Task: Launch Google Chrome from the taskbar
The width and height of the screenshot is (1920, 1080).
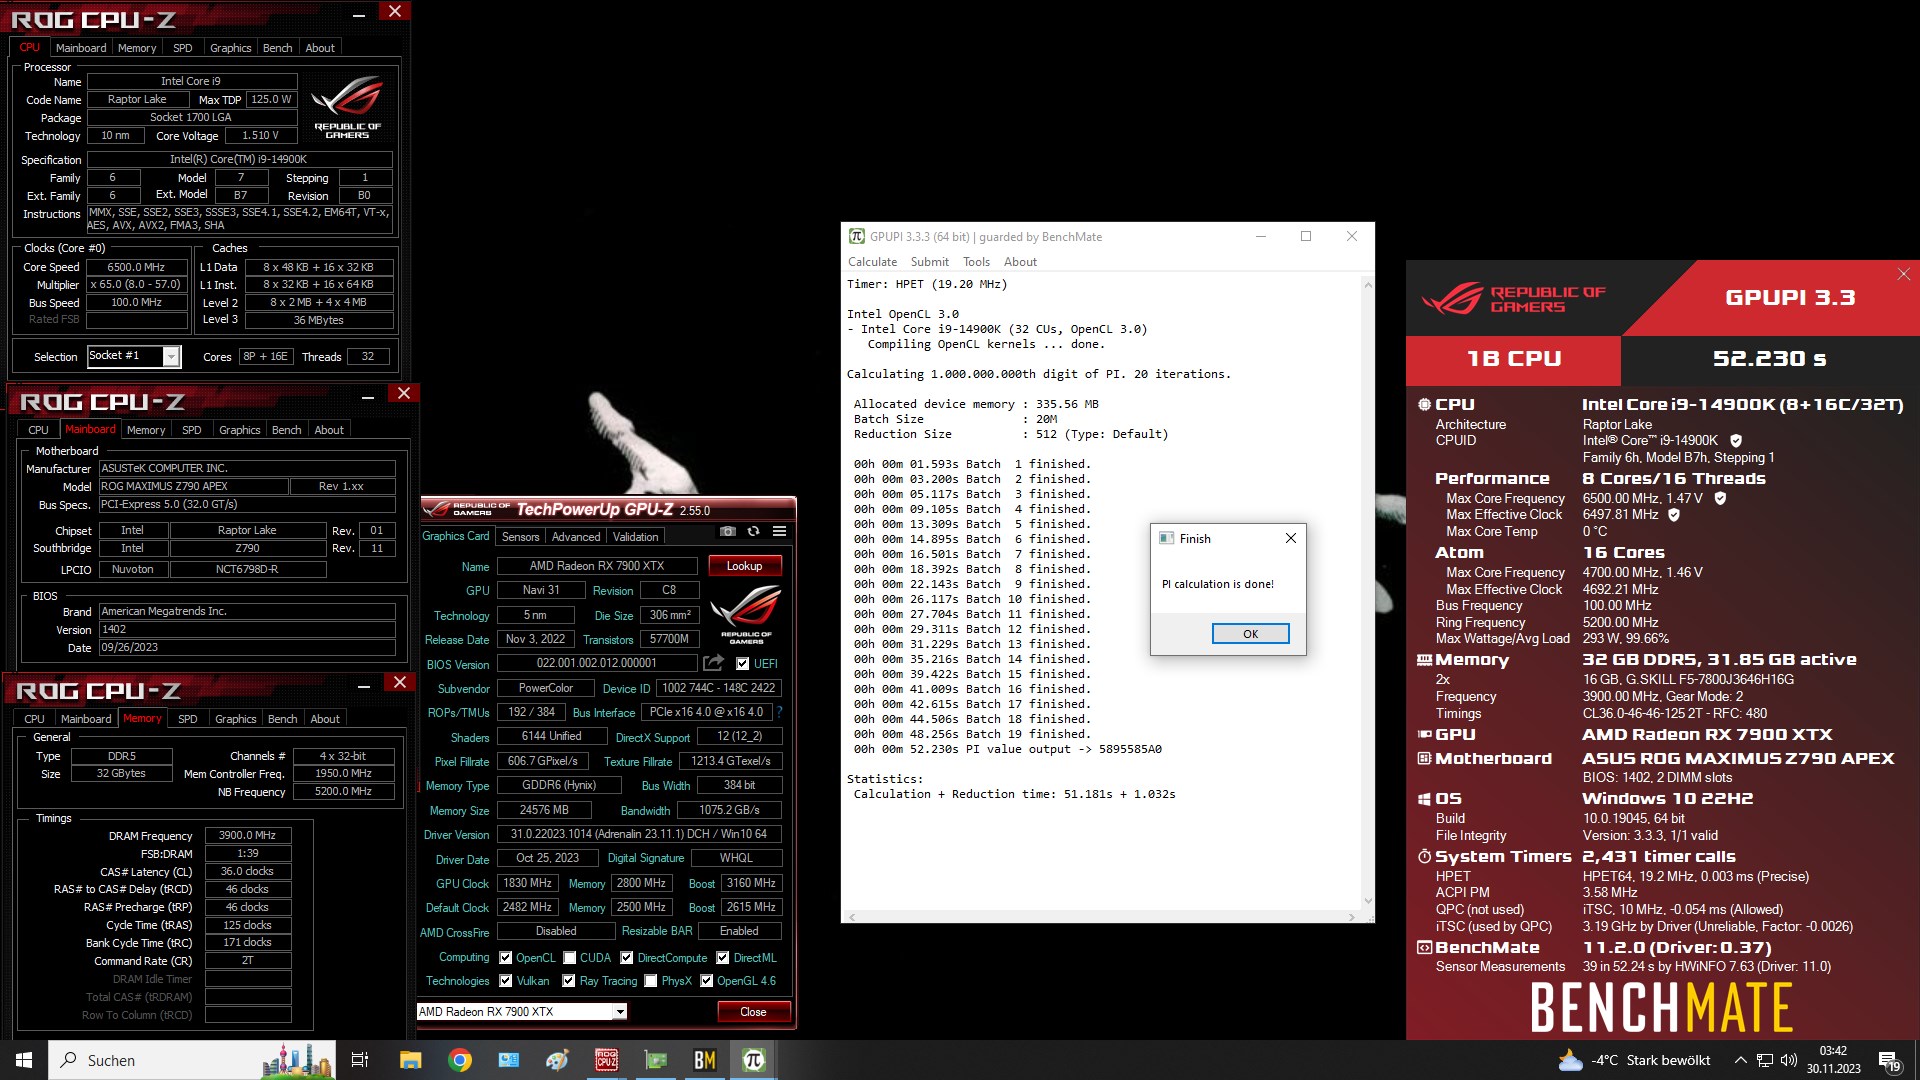Action: (x=460, y=1060)
